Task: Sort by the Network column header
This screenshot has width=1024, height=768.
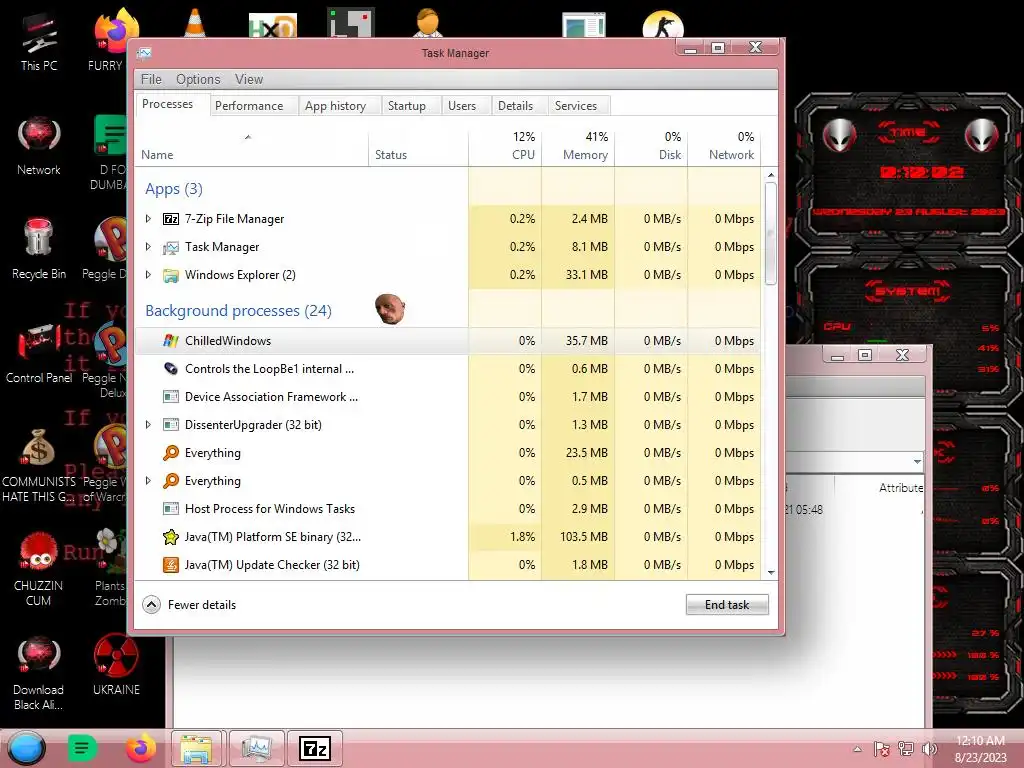Action: point(724,146)
